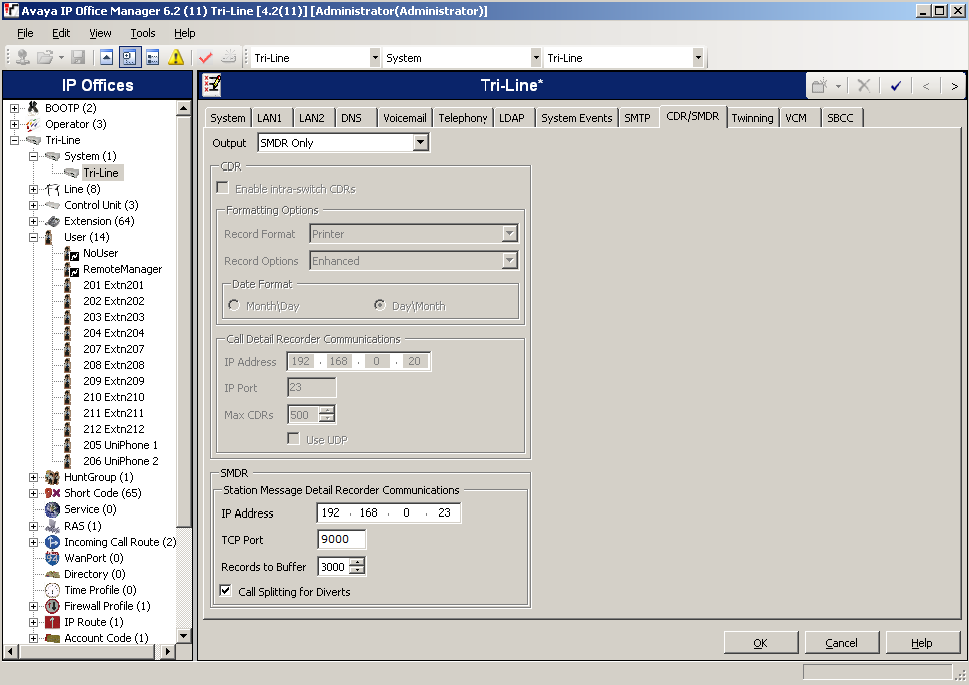
Task: Click the Help button
Action: tap(922, 642)
